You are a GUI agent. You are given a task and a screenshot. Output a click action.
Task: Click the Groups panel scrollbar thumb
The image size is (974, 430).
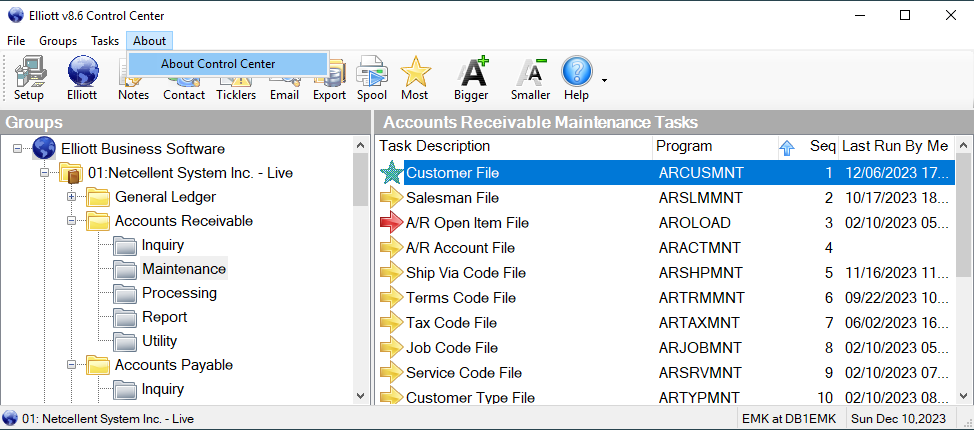click(x=360, y=180)
